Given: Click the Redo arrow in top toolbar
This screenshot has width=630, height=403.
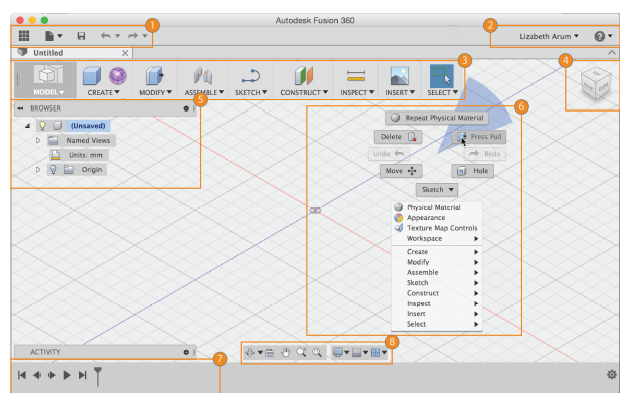Looking at the screenshot, I should tap(133, 36).
